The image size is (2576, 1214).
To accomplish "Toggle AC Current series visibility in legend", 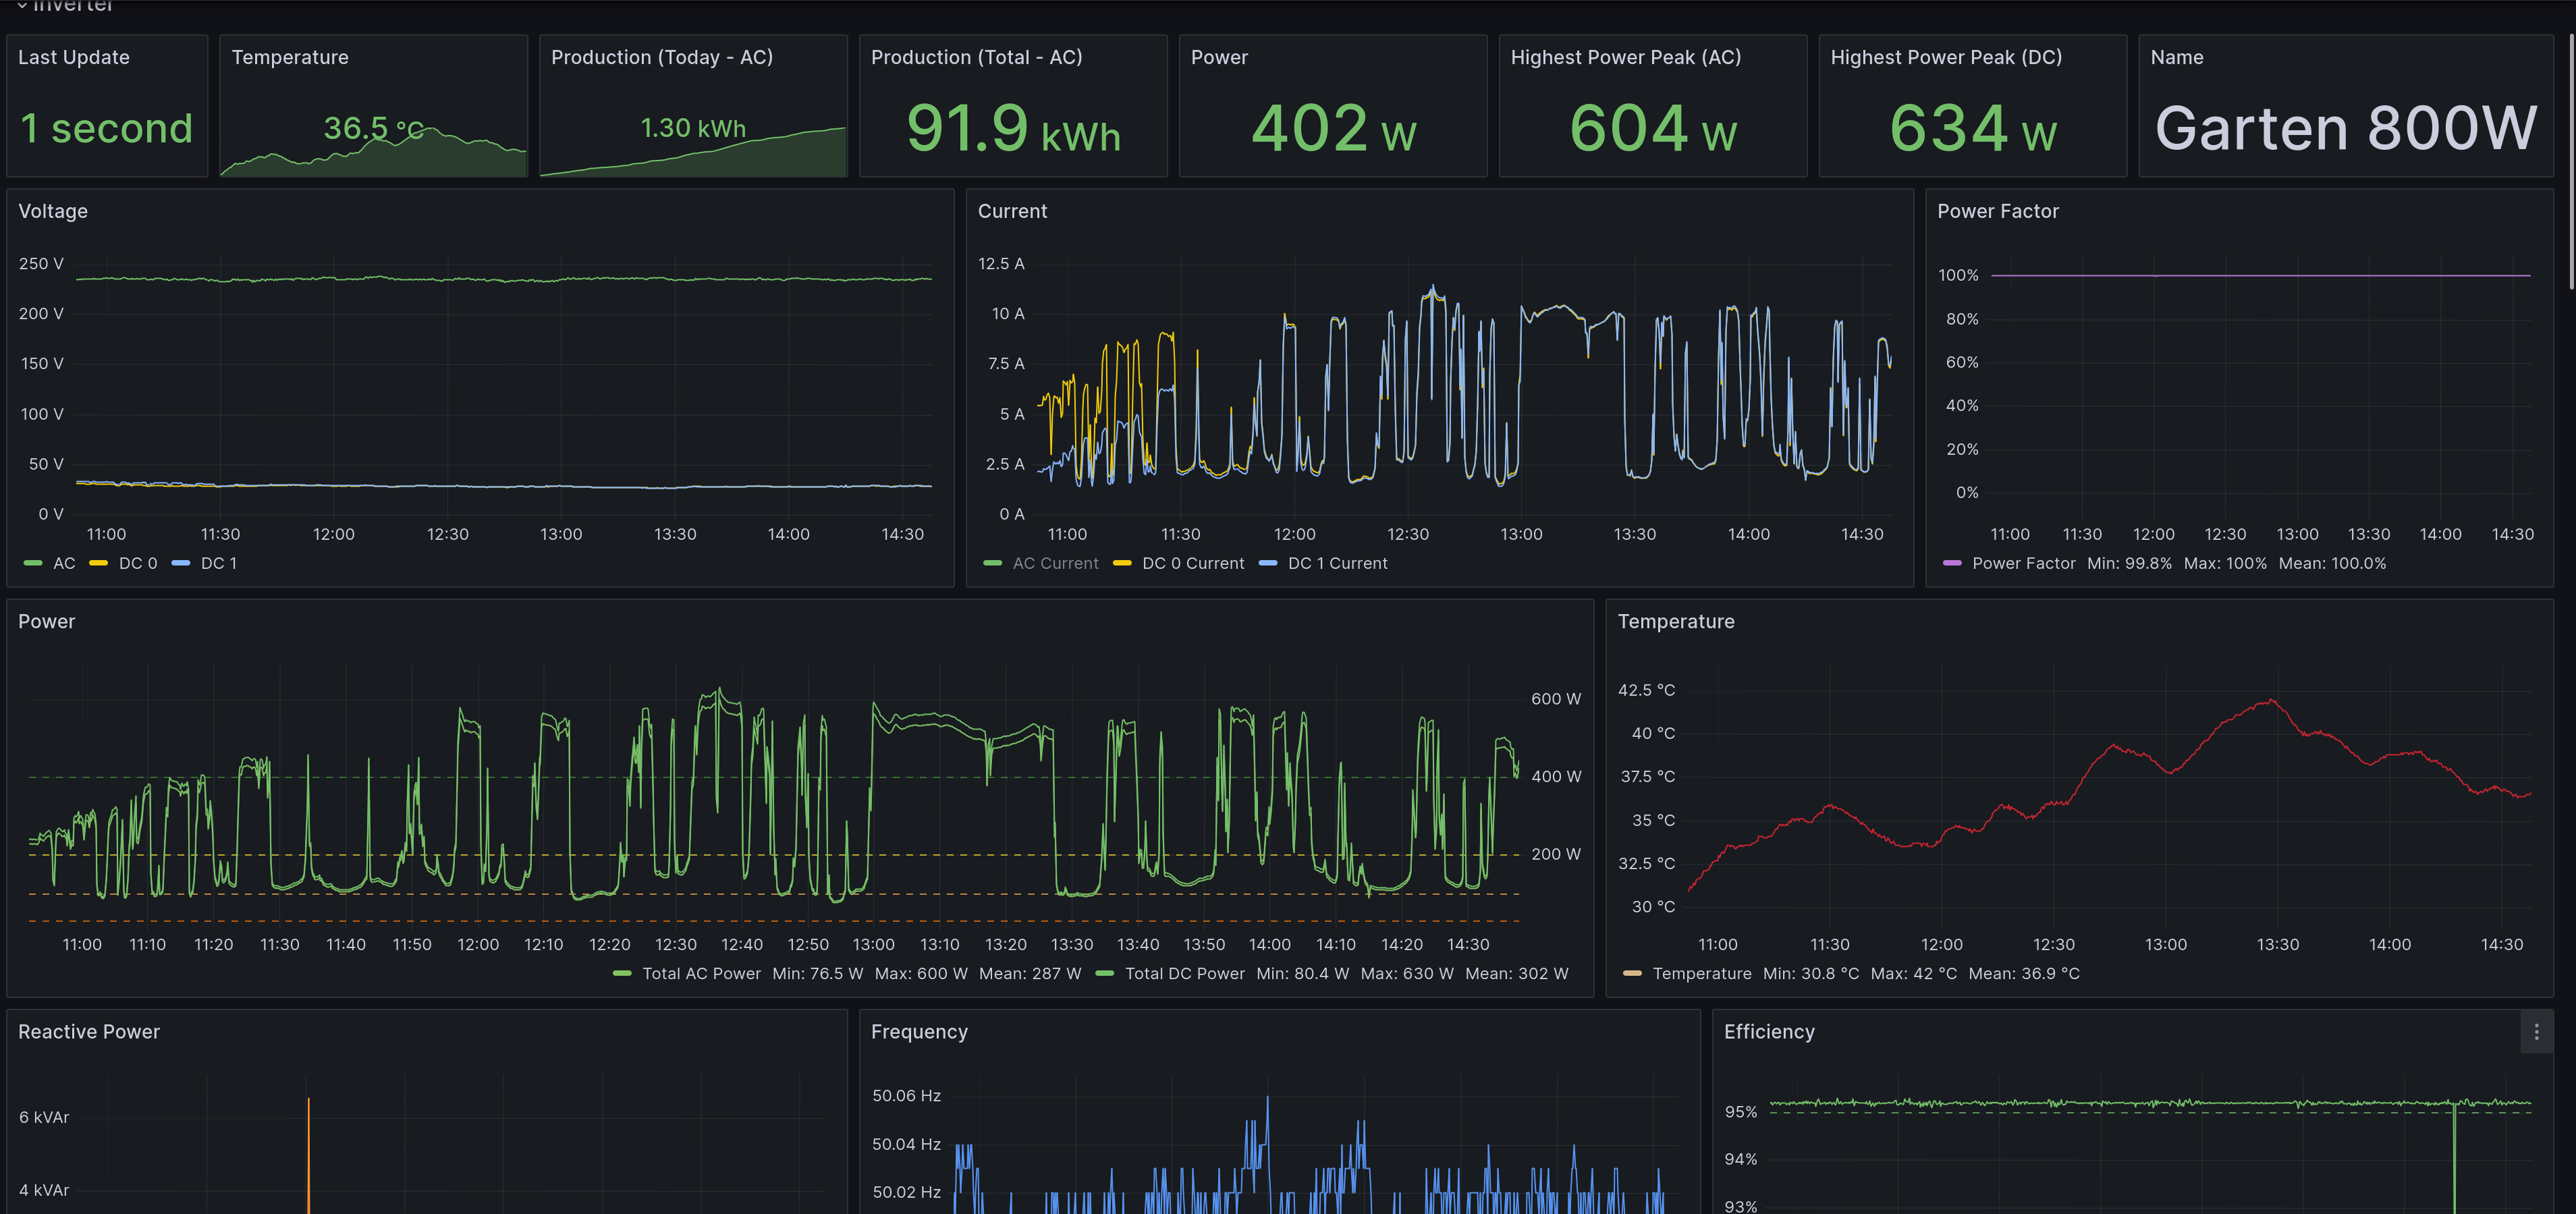I will click(x=1055, y=563).
